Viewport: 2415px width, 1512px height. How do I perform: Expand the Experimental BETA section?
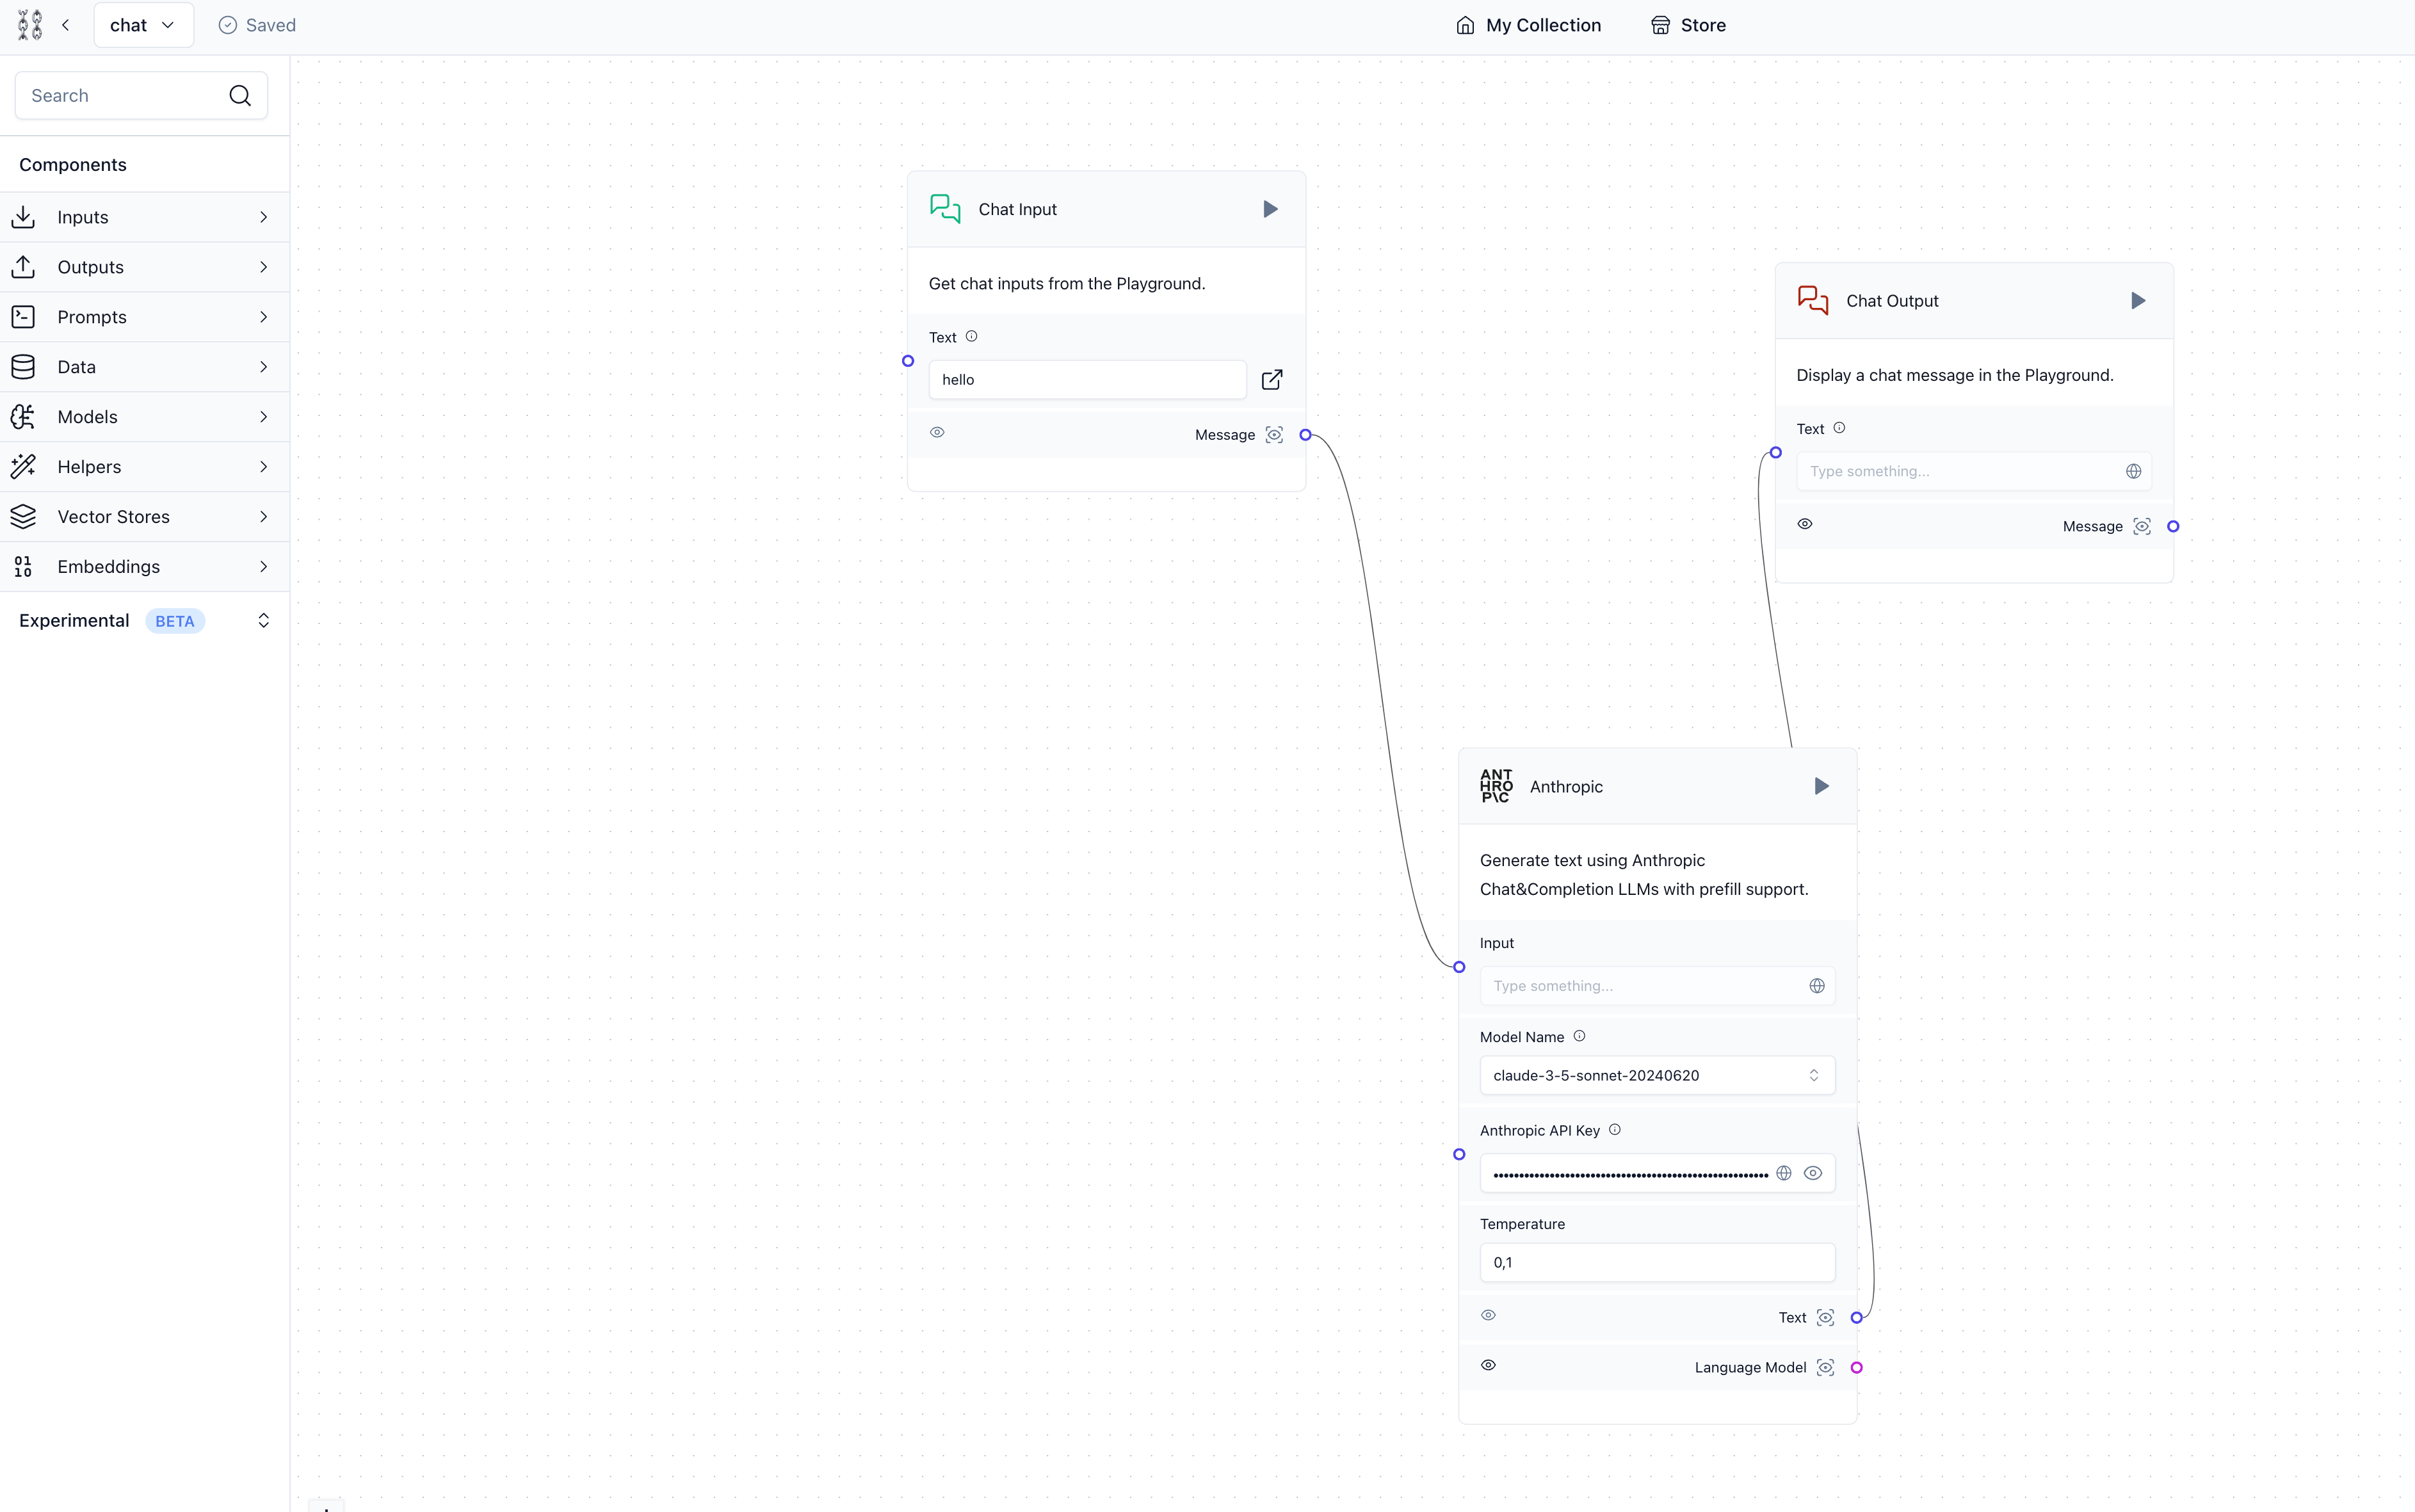[263, 620]
